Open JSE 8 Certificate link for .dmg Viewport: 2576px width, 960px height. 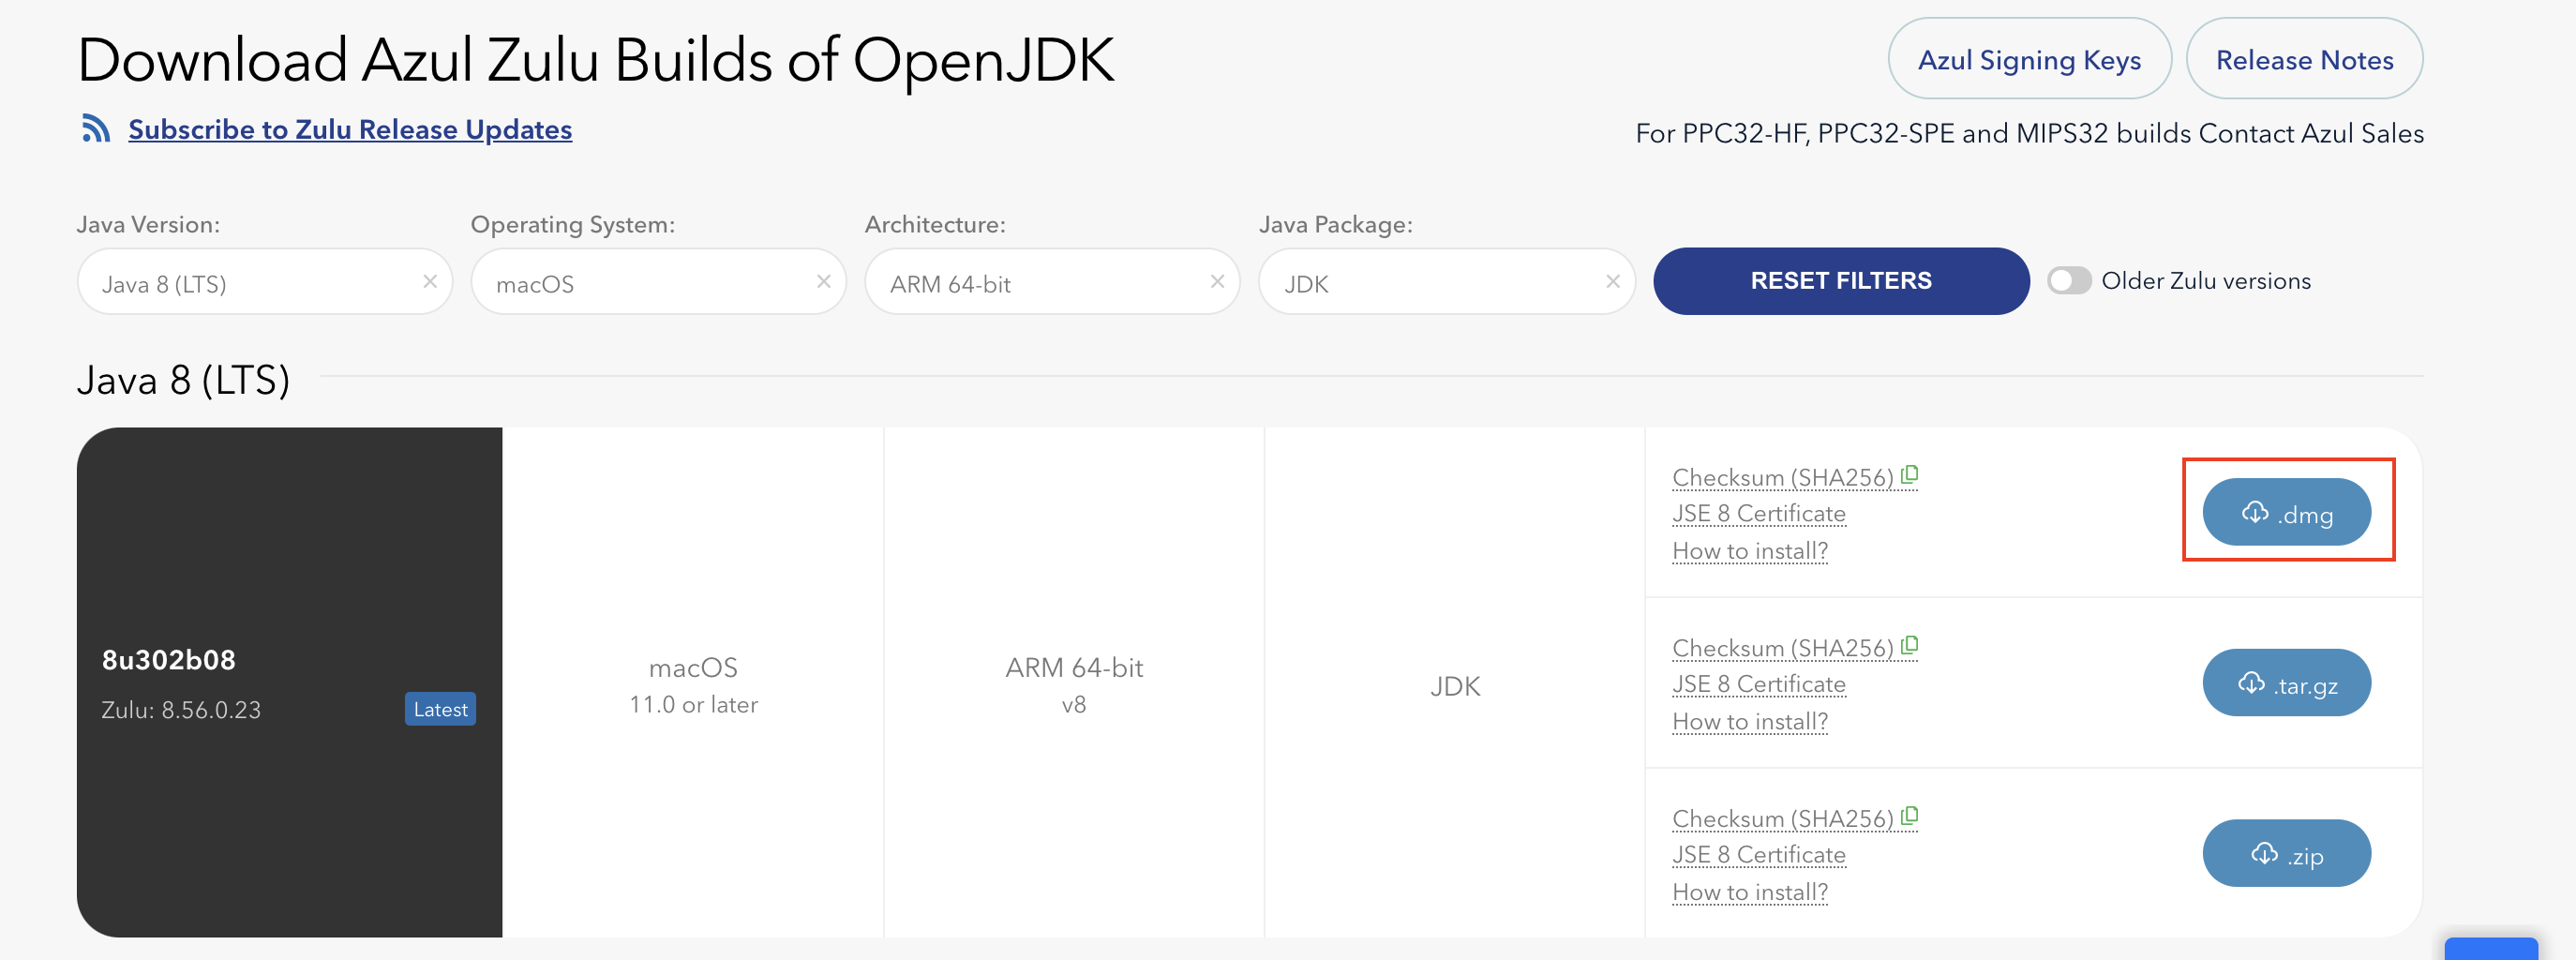point(1759,513)
